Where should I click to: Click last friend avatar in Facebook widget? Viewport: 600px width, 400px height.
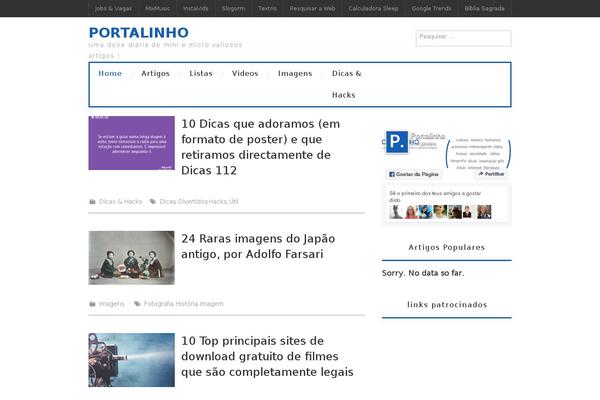(x=484, y=212)
